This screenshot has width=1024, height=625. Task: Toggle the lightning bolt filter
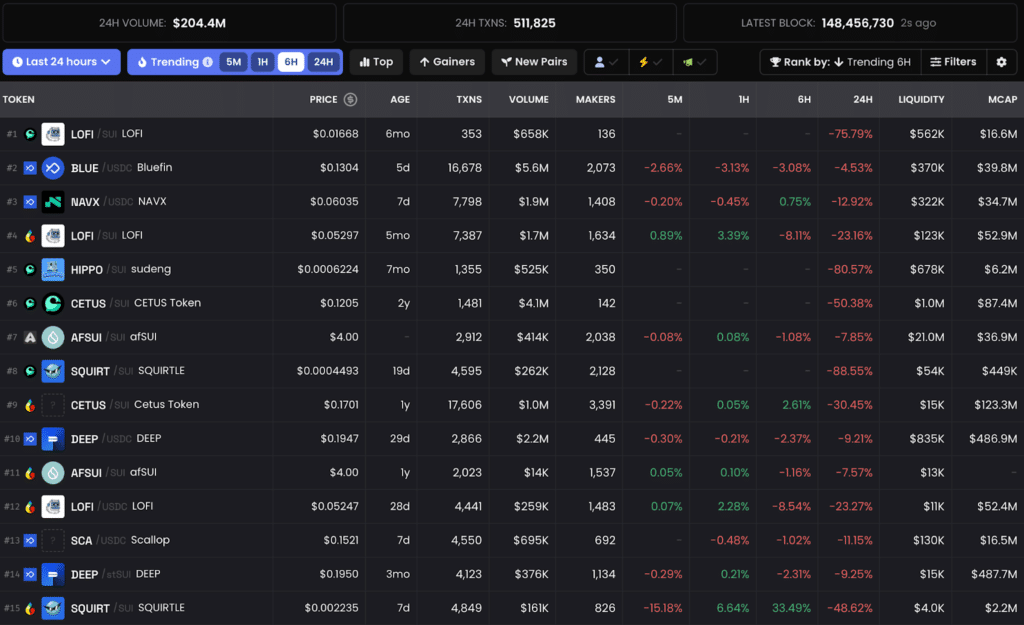tap(650, 62)
